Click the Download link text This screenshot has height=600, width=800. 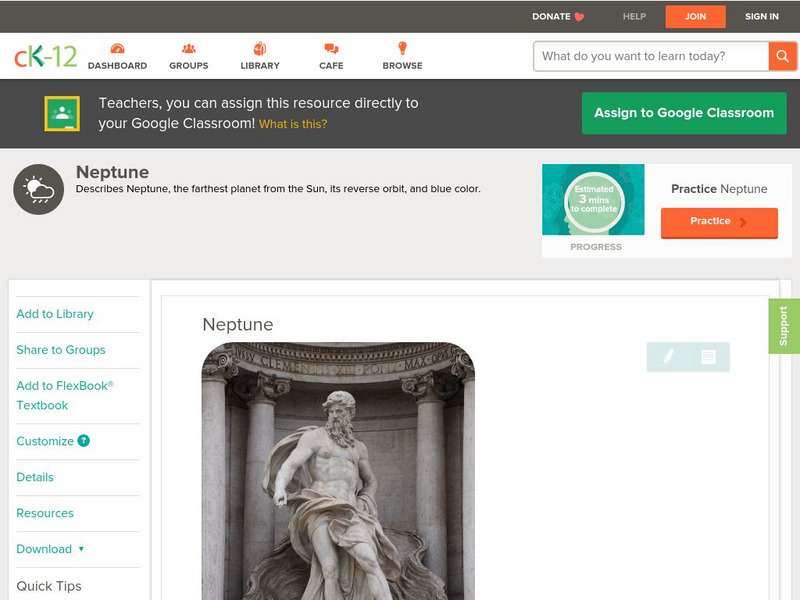tap(44, 549)
